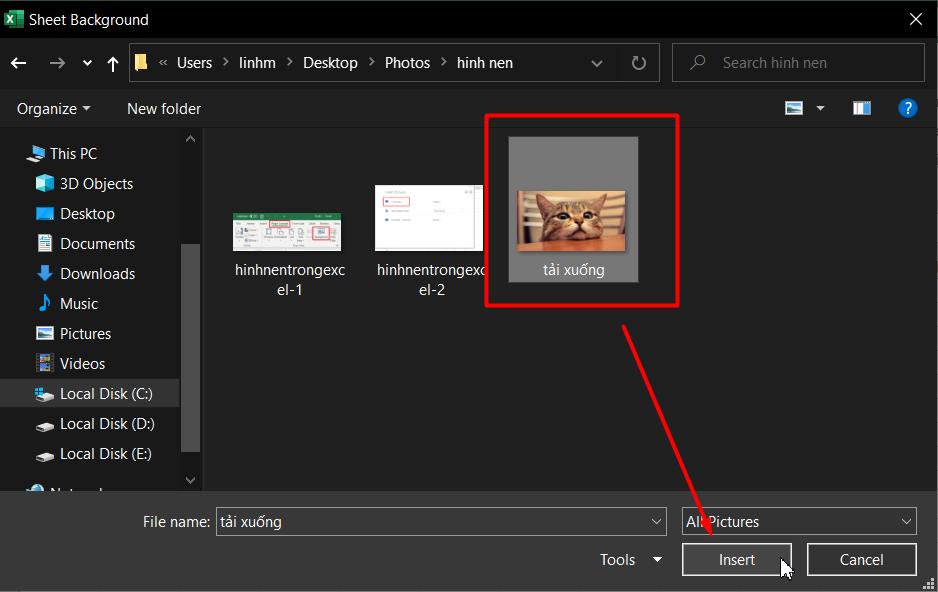Open Desktop in the sidebar
938x592 pixels.
click(87, 213)
